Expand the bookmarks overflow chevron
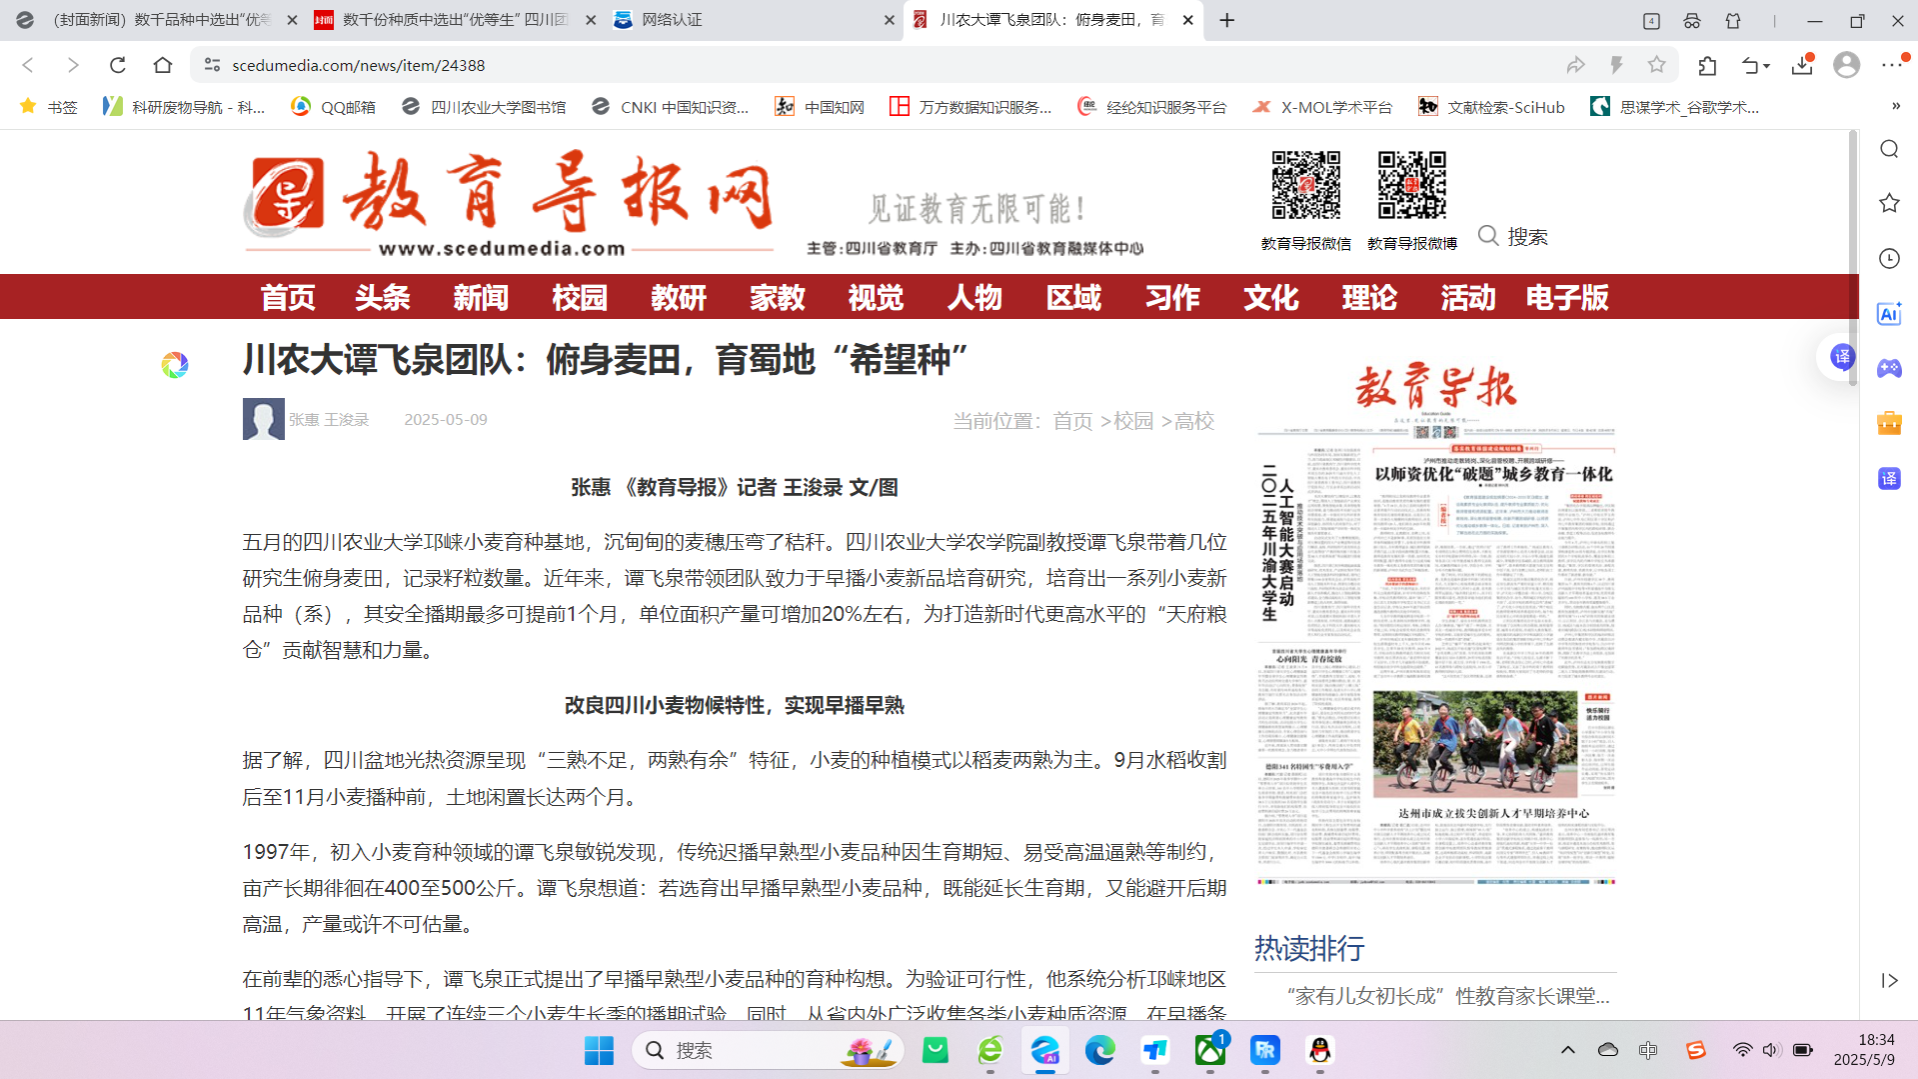1918x1079 pixels. coord(1896,106)
